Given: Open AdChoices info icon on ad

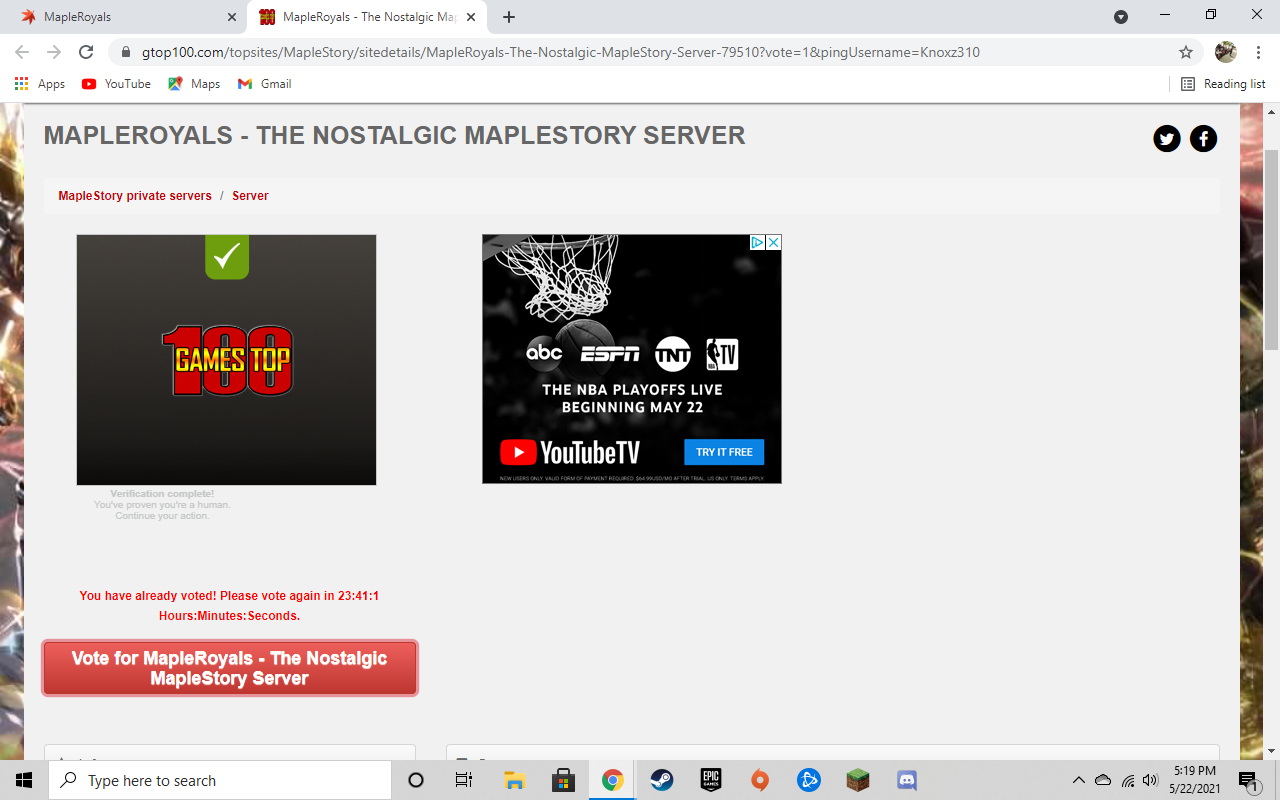Looking at the screenshot, I should (758, 242).
